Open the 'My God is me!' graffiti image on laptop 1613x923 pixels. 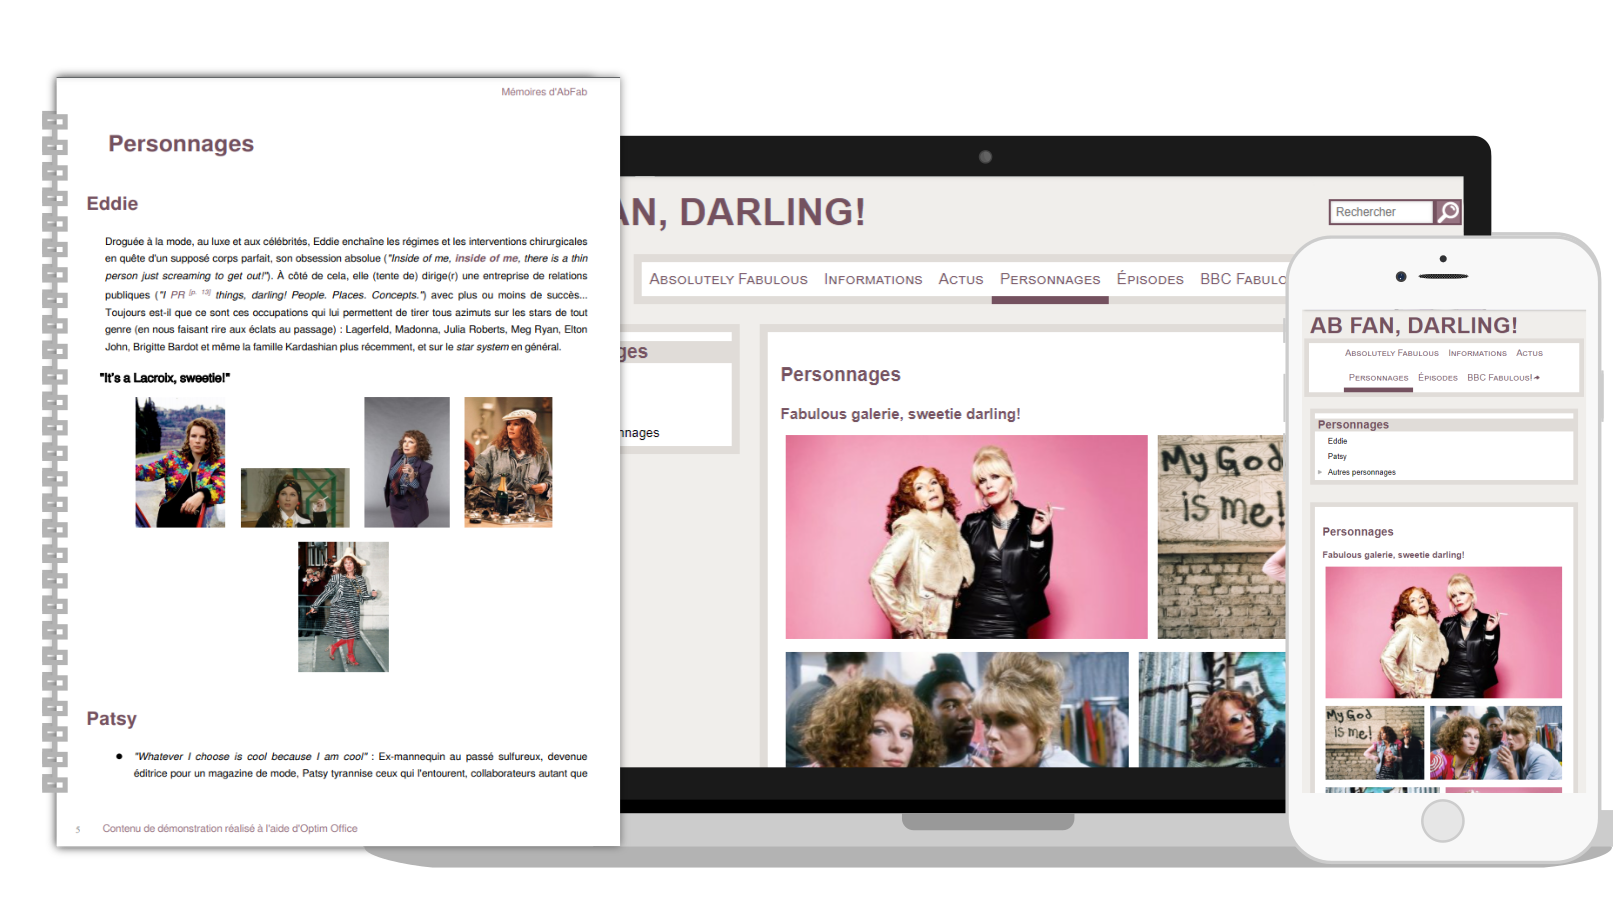click(x=1220, y=537)
